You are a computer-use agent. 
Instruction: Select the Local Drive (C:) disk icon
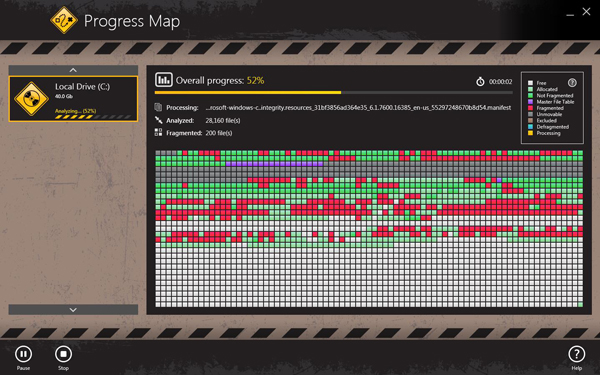[31, 99]
